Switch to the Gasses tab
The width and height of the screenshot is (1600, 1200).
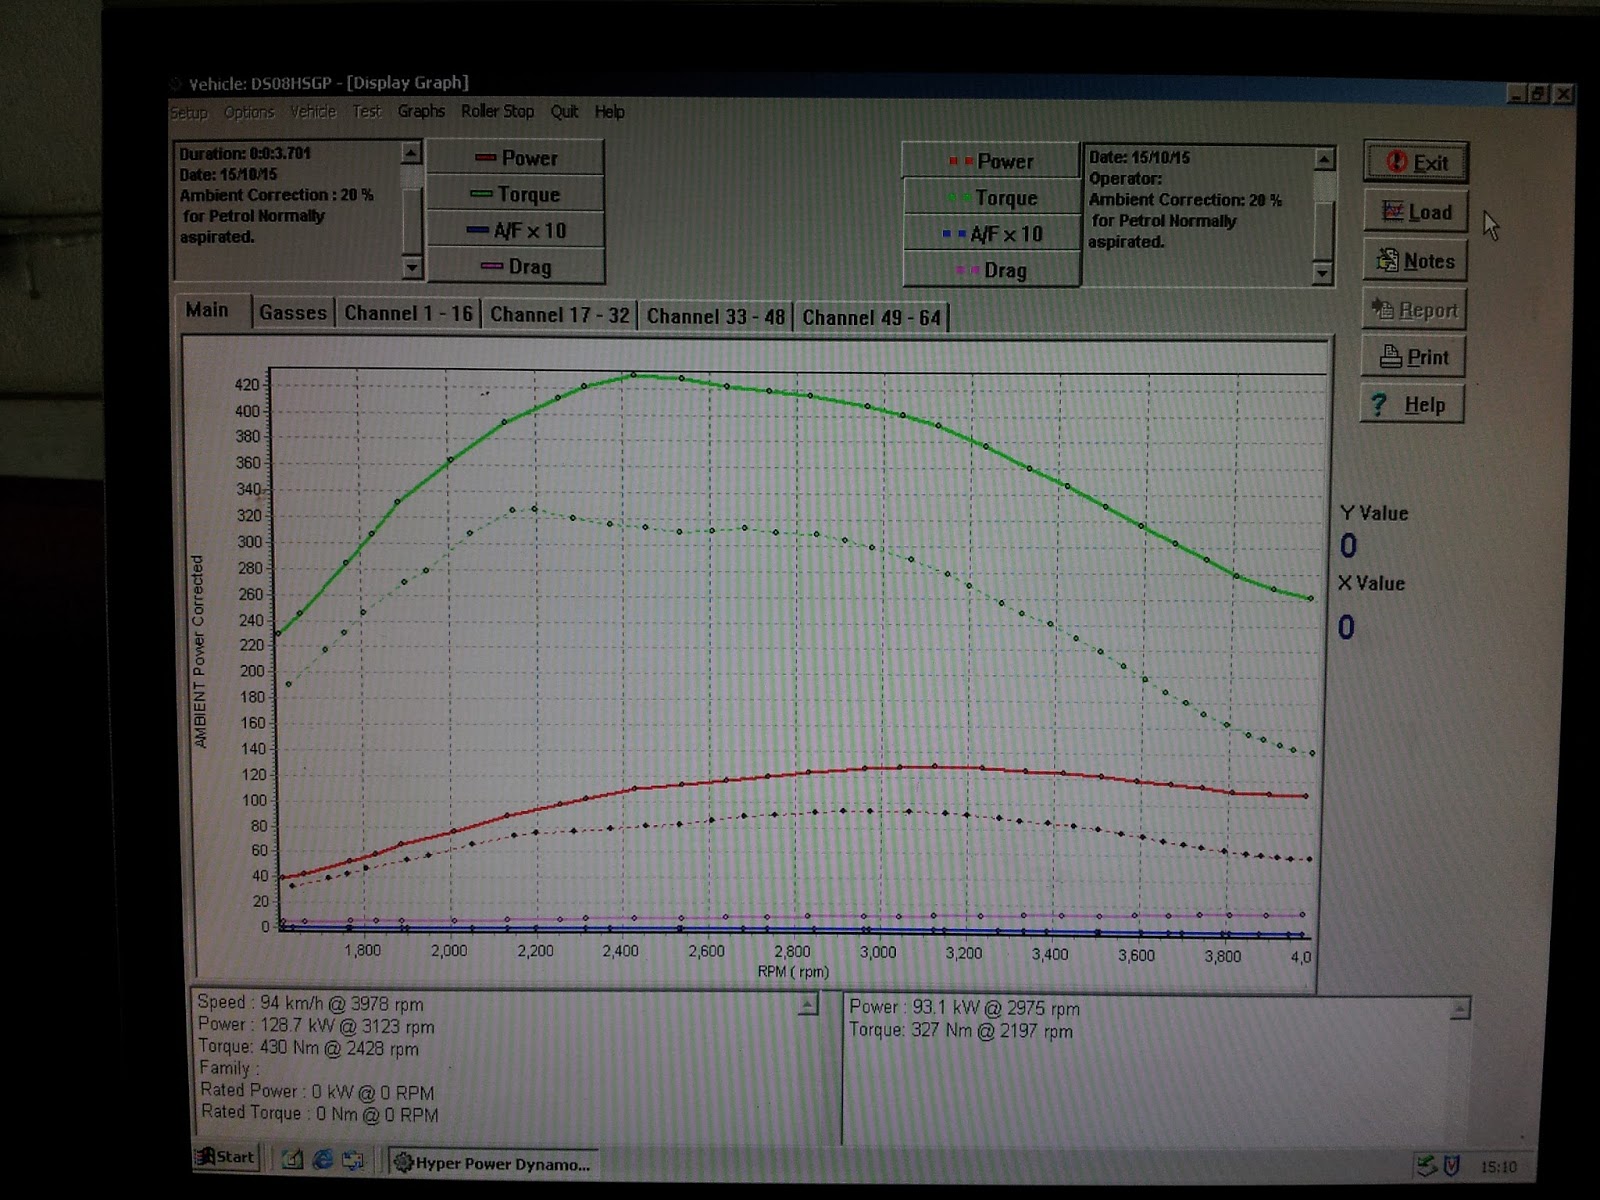pos(293,313)
